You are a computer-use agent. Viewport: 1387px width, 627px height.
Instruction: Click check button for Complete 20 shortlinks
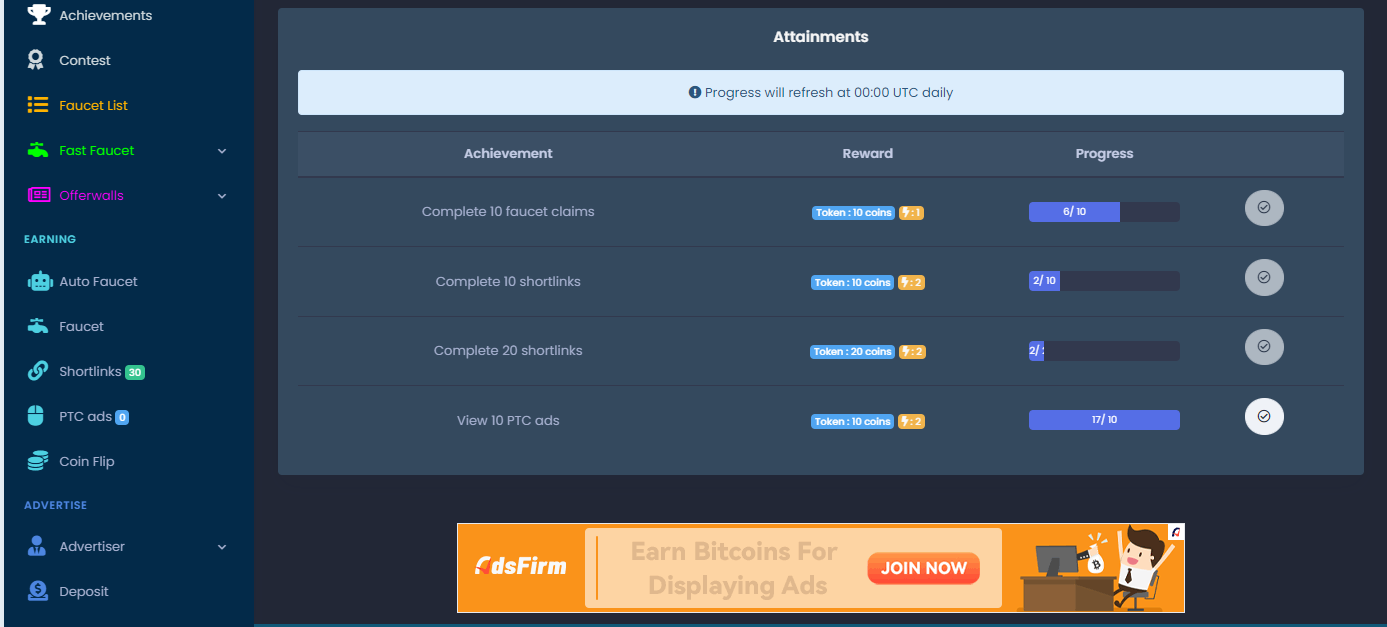pos(1264,347)
